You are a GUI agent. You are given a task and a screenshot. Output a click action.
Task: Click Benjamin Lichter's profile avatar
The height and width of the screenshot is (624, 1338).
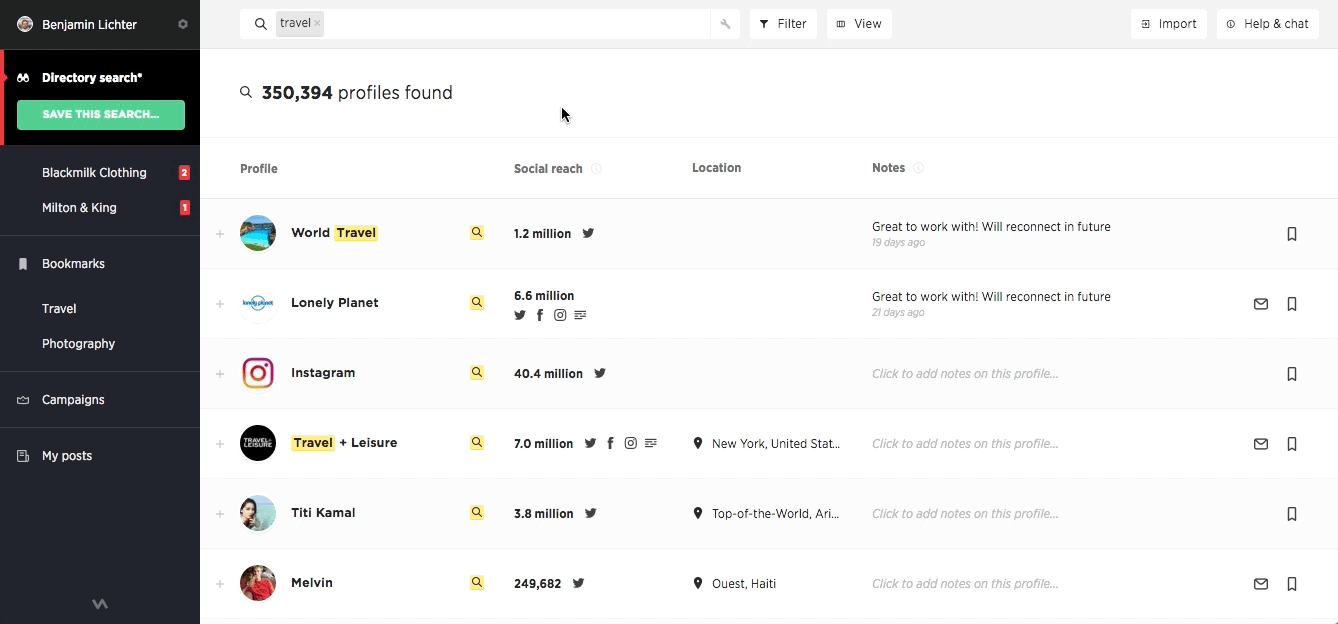pyautogui.click(x=25, y=24)
